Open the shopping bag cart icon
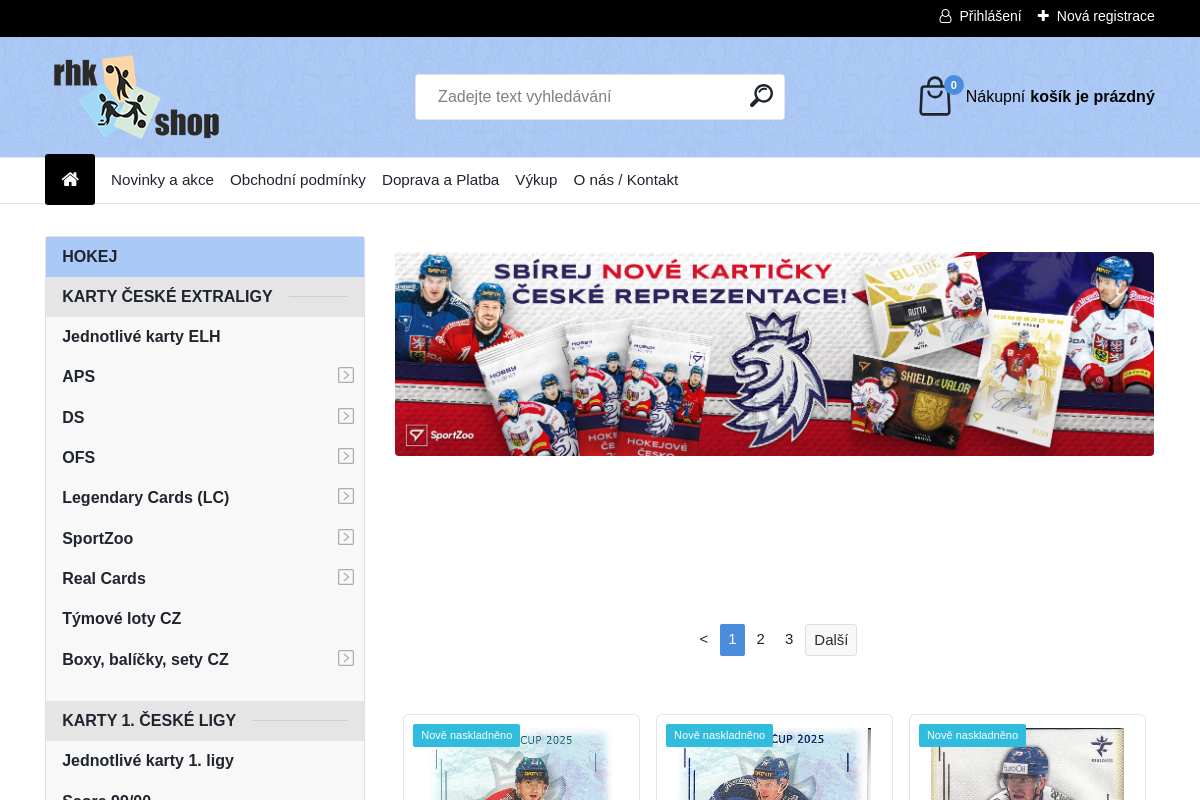The width and height of the screenshot is (1200, 800). click(935, 97)
